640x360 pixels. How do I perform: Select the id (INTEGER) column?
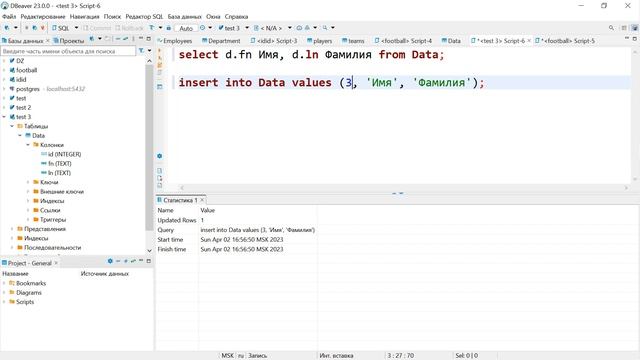(61, 154)
